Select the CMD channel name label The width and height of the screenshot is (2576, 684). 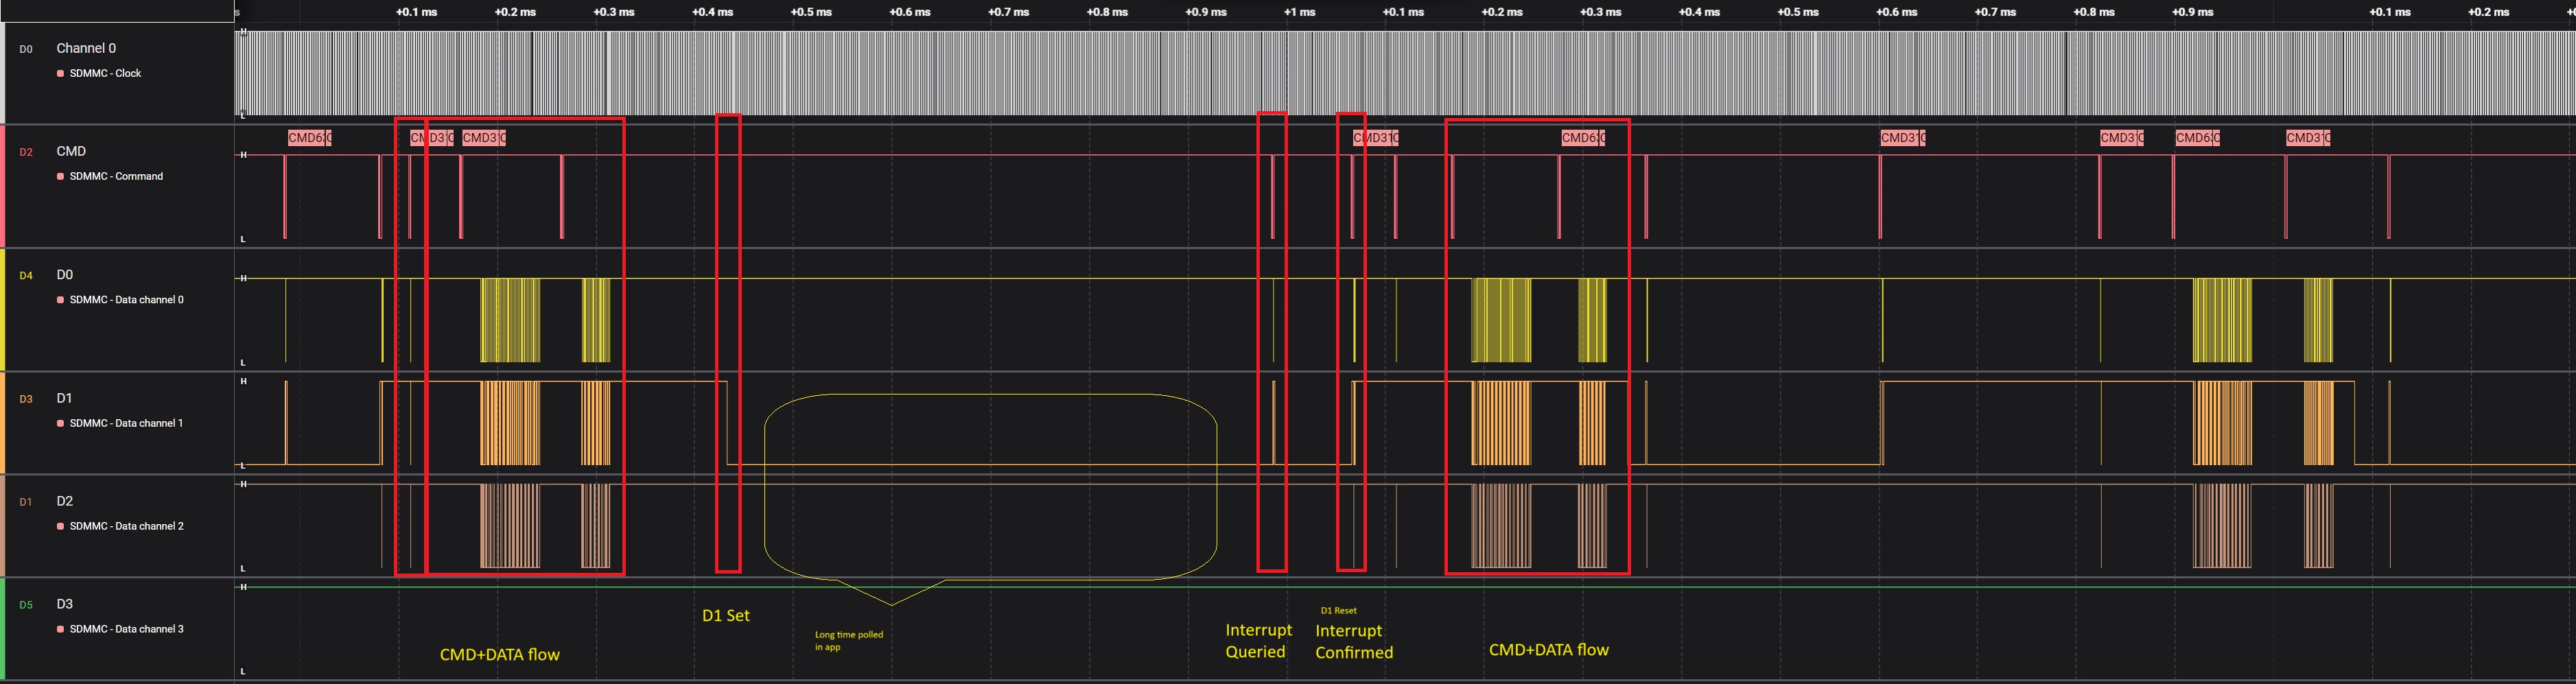coord(71,151)
